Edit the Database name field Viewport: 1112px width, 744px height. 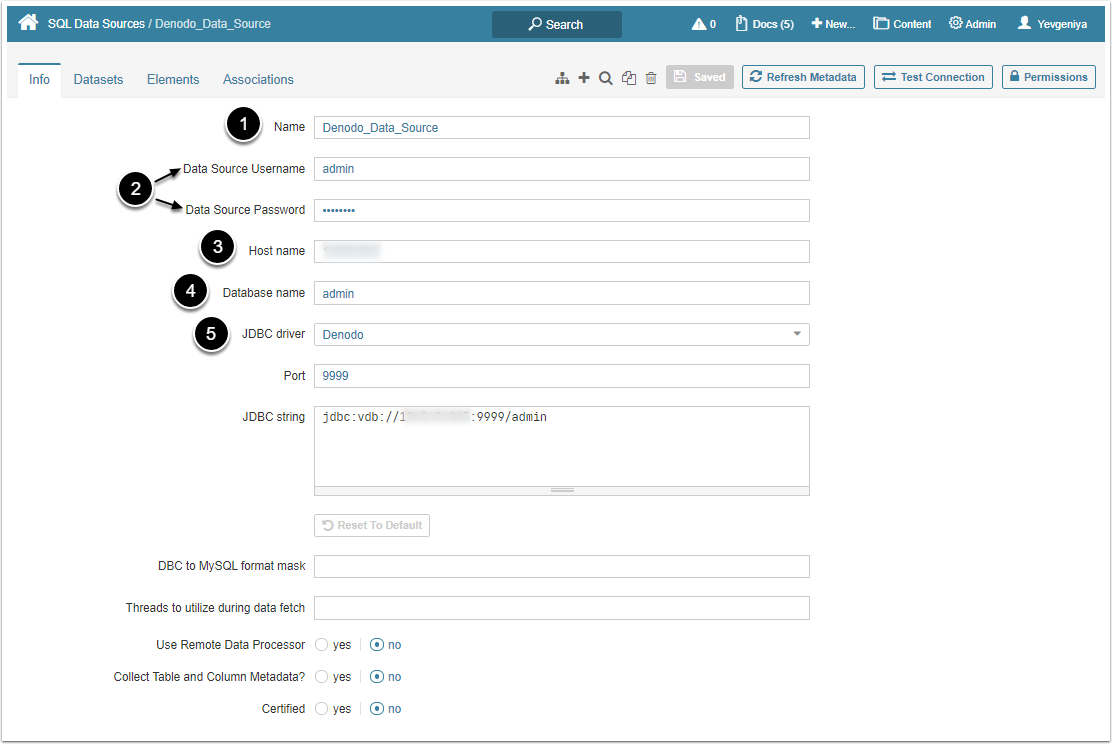click(562, 294)
